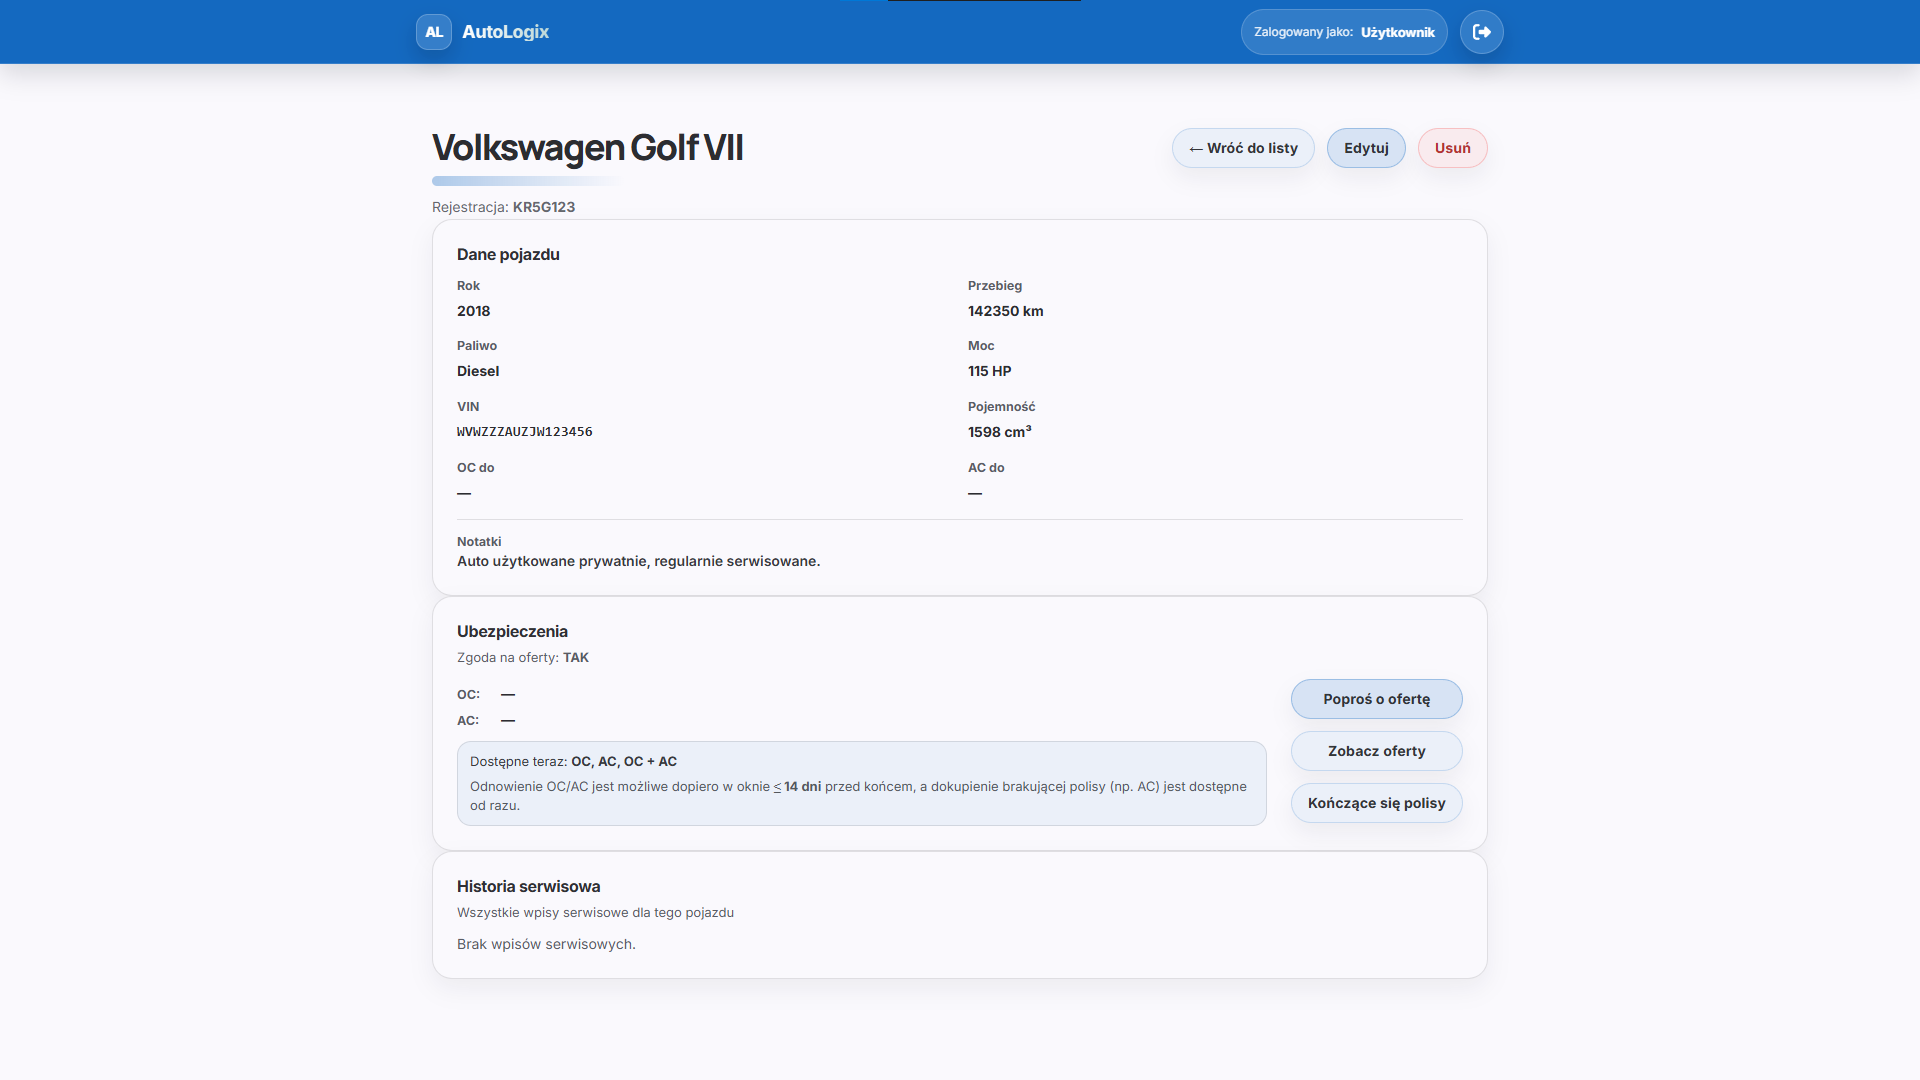
Task: Click the Pojemność label
Action: pyautogui.click(x=1001, y=406)
